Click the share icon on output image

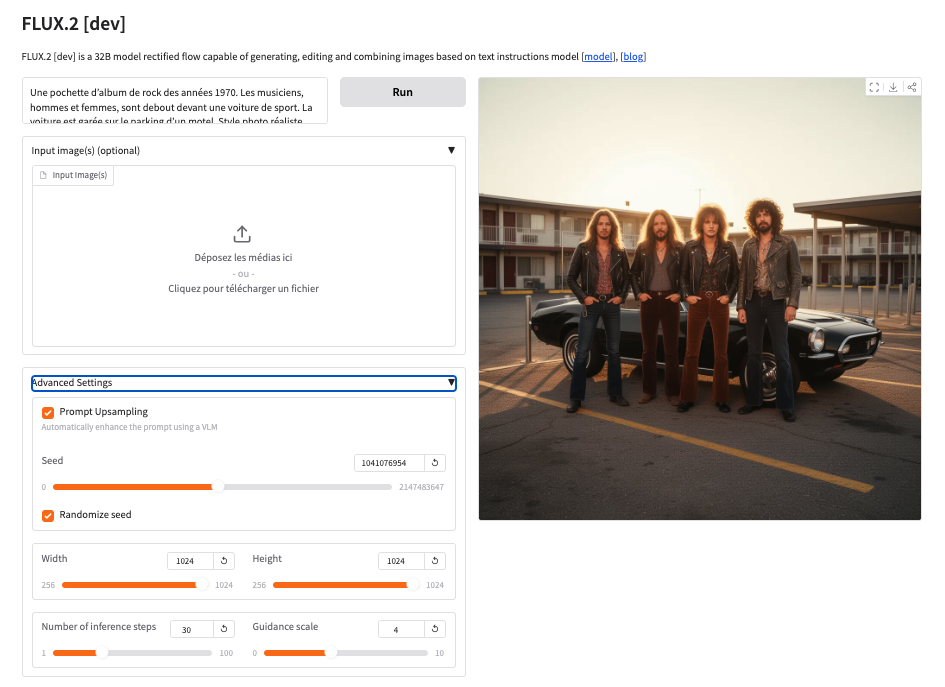coord(911,88)
